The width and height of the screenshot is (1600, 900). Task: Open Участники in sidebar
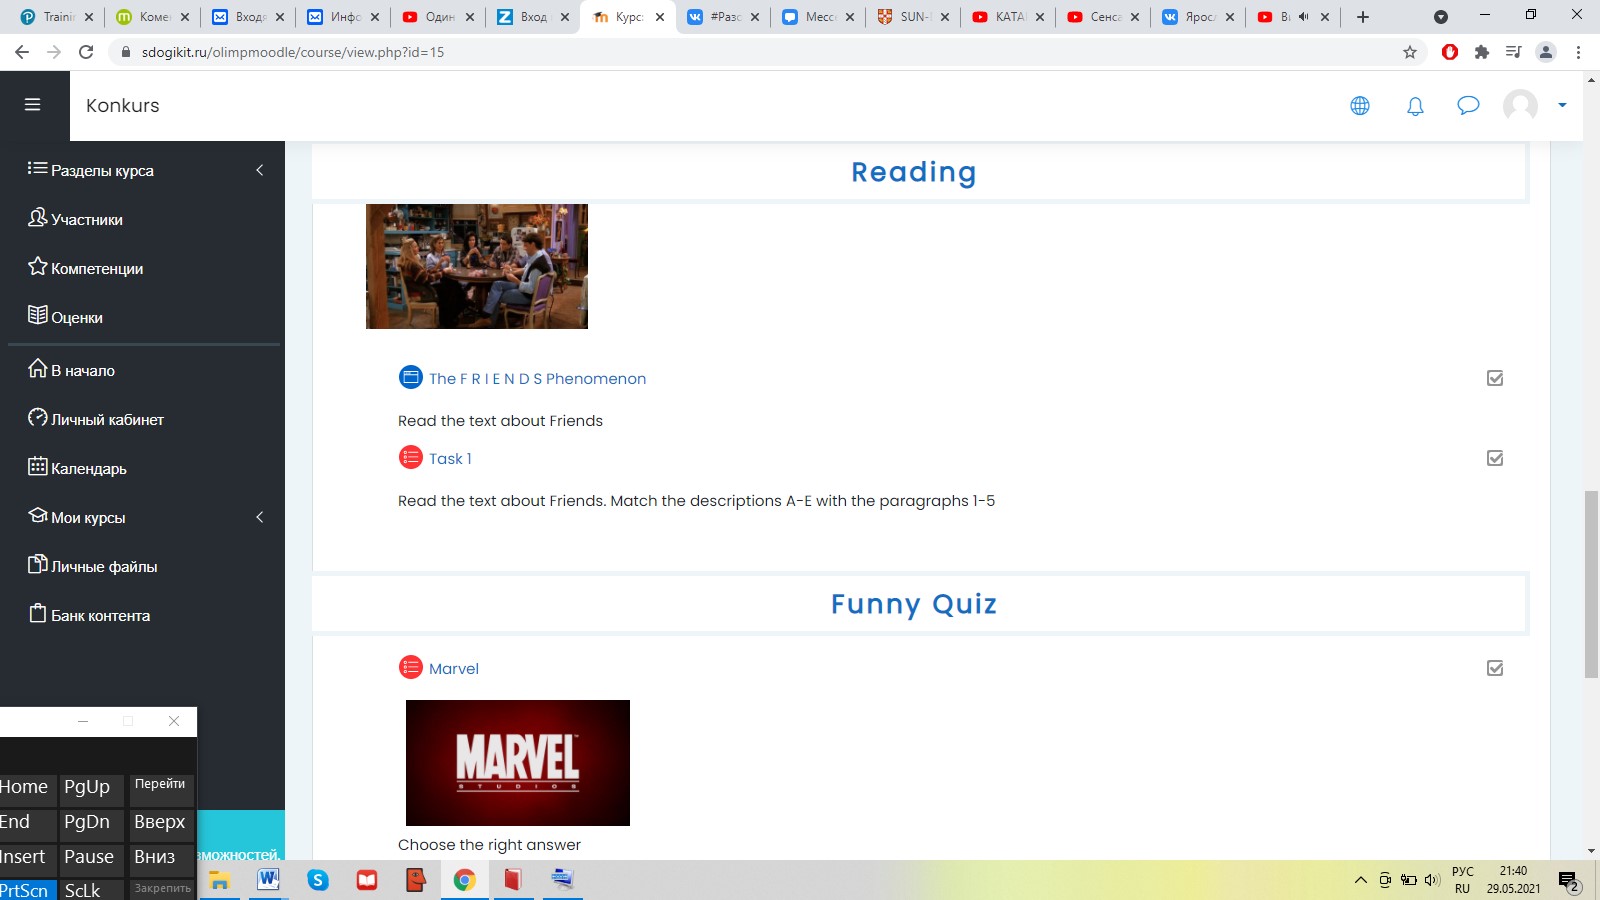point(87,219)
